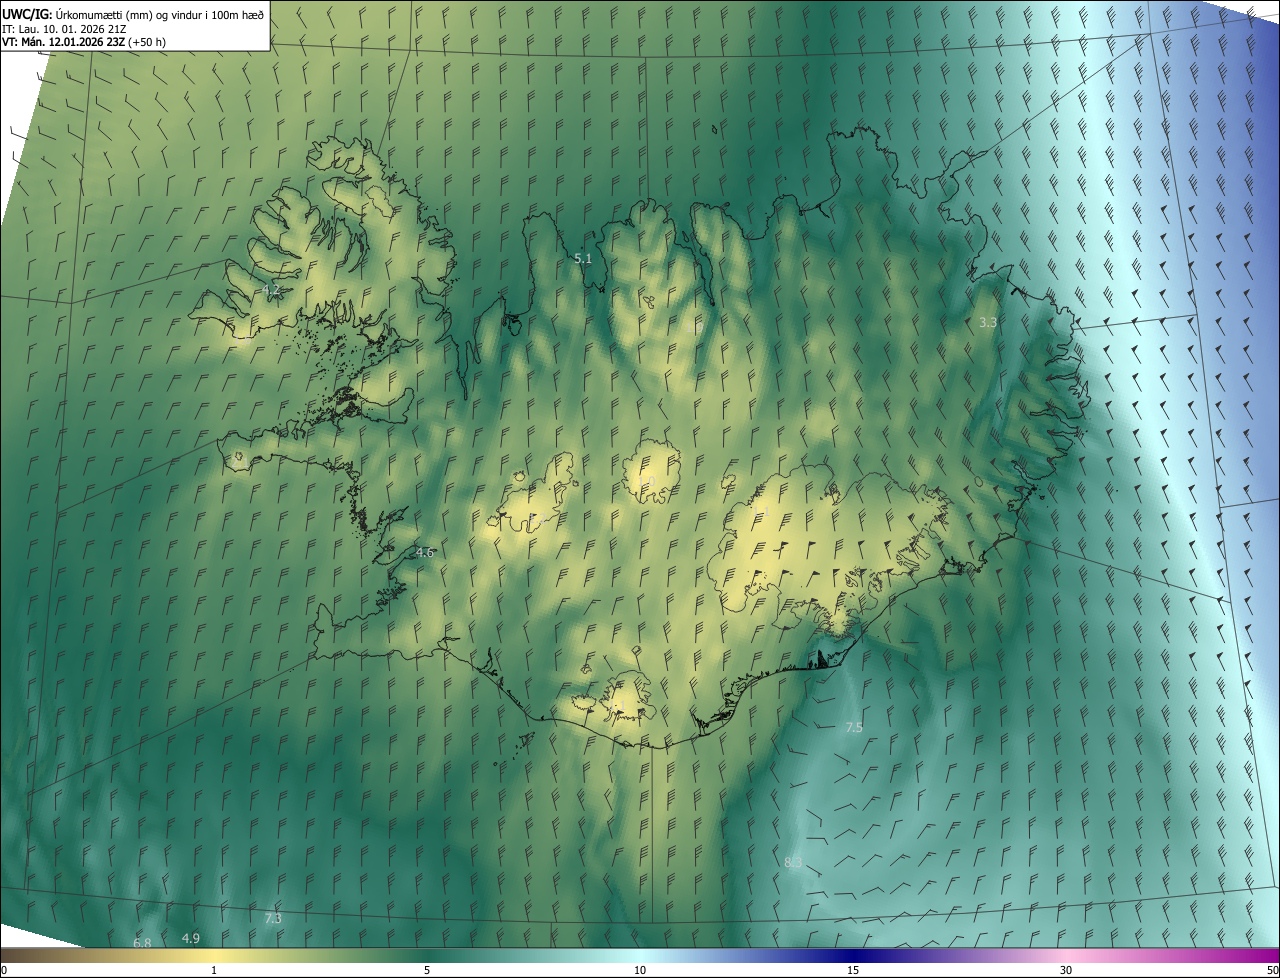The width and height of the screenshot is (1280, 978).
Task: Click the "(+50 h)" forecast offset text
Action: click(145, 43)
